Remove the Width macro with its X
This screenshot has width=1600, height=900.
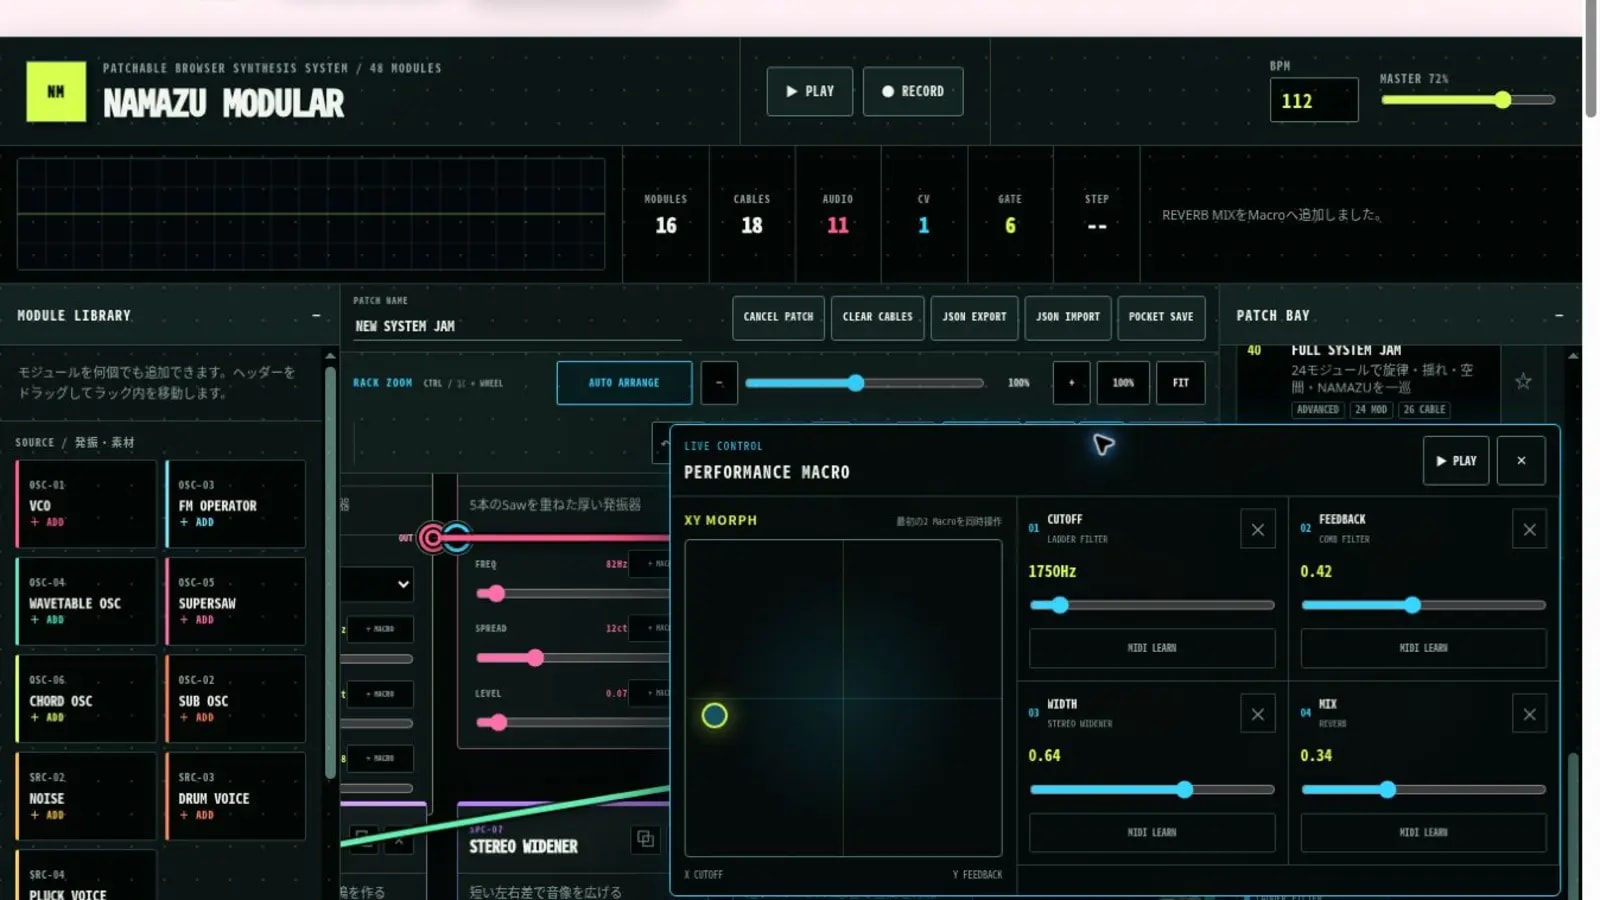click(1258, 714)
